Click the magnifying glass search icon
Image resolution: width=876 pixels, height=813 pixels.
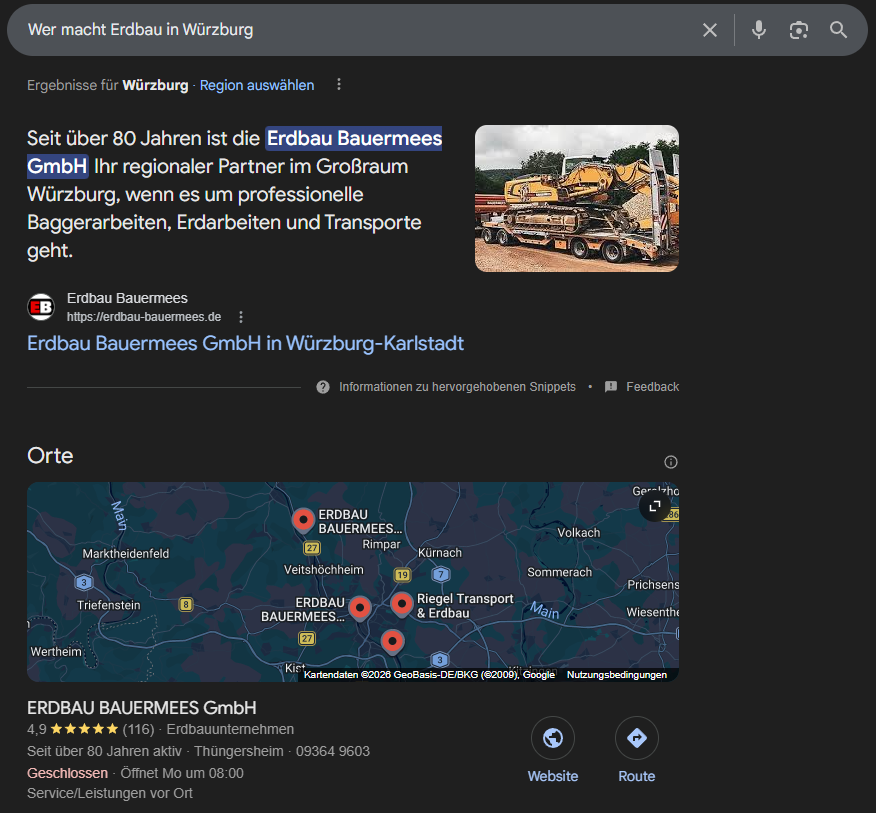coord(839,30)
